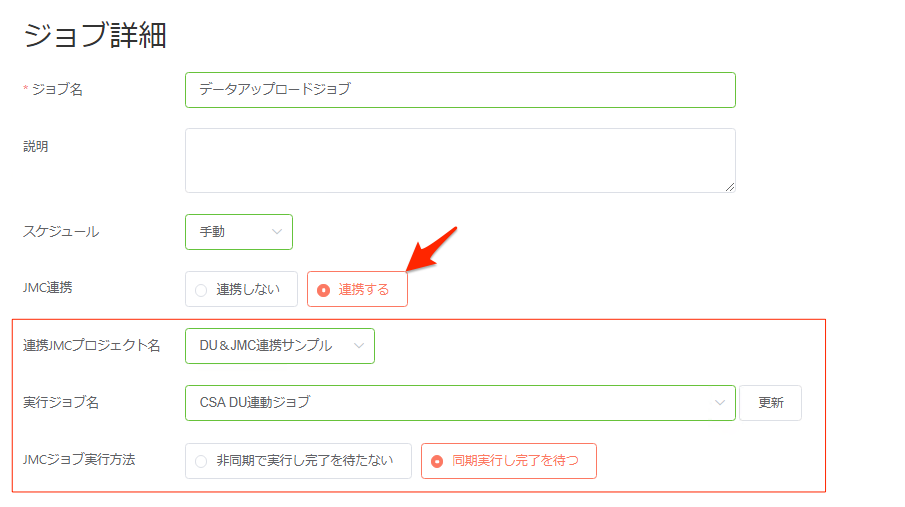Screen dimensions: 905x507
Task: Choose 同期実行し完了を待つ option
Action: 508,460
